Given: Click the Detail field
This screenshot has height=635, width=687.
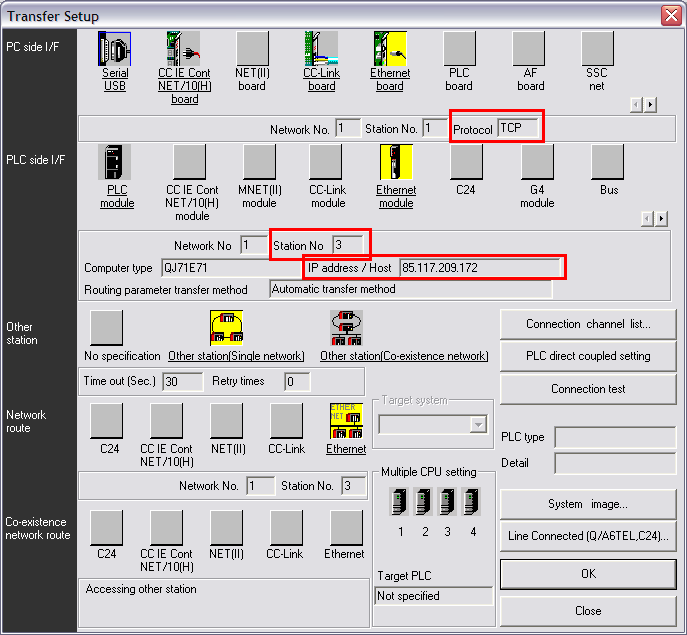Looking at the screenshot, I should click(x=615, y=463).
